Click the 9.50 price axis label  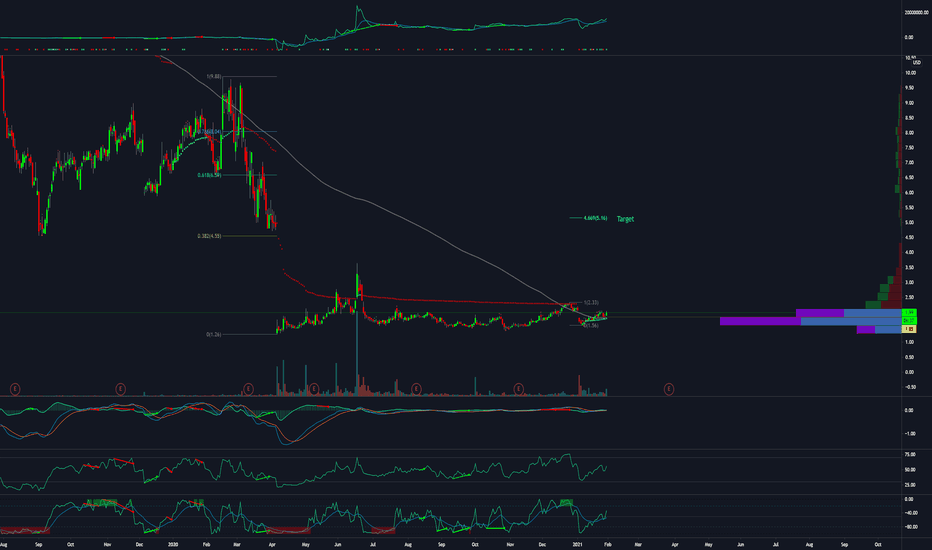point(910,88)
